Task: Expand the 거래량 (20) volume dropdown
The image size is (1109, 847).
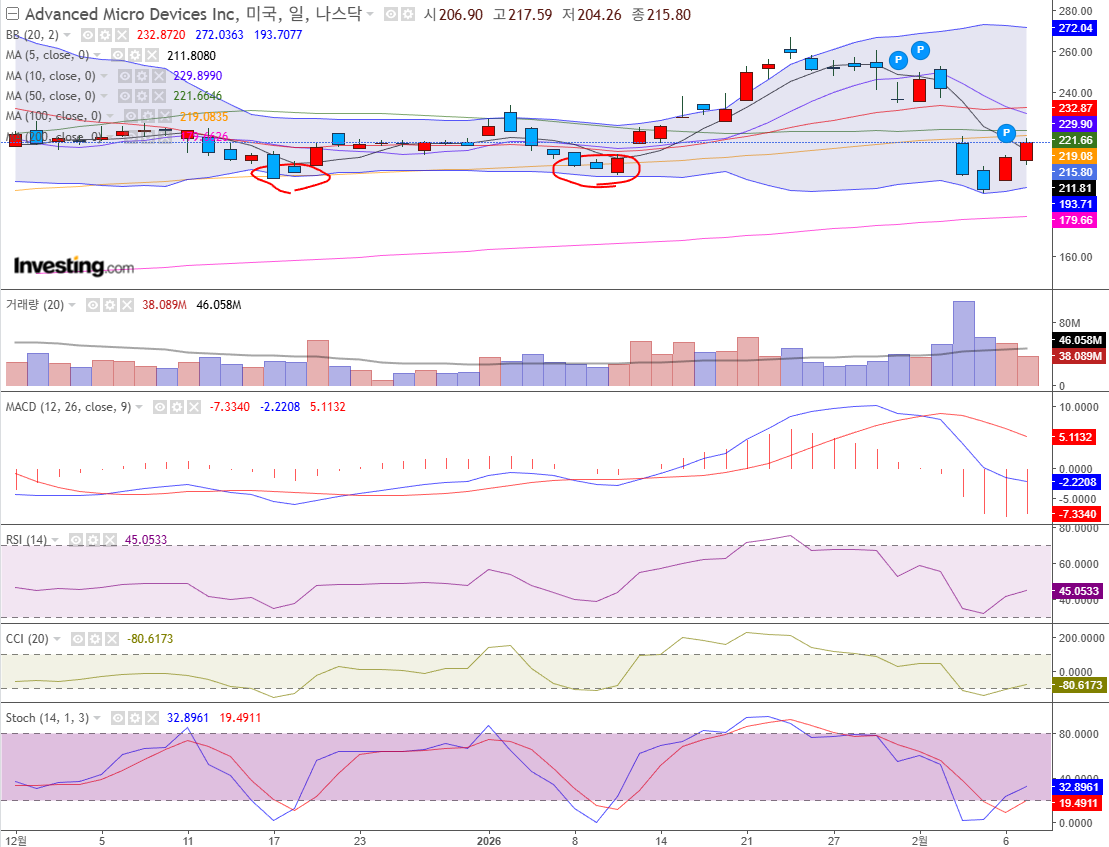Action: 72,305
